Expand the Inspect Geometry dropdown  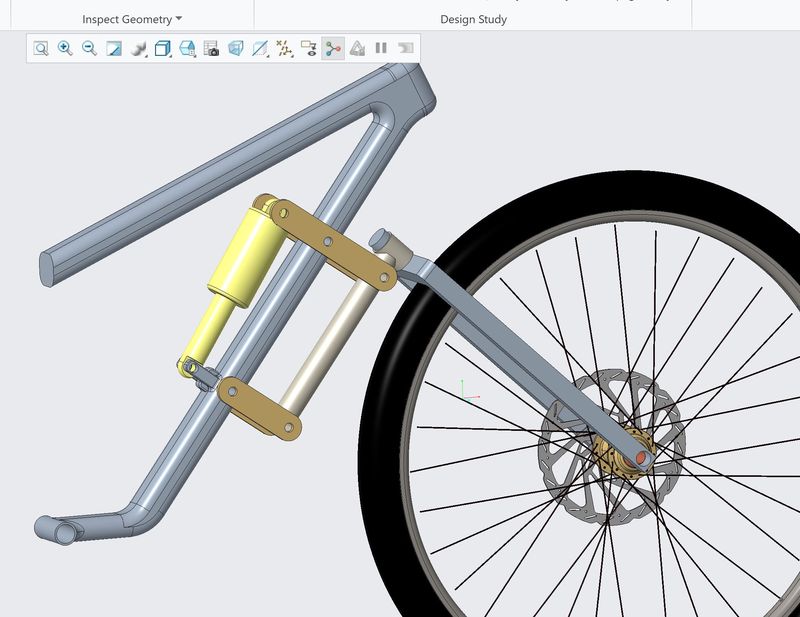tap(132, 19)
